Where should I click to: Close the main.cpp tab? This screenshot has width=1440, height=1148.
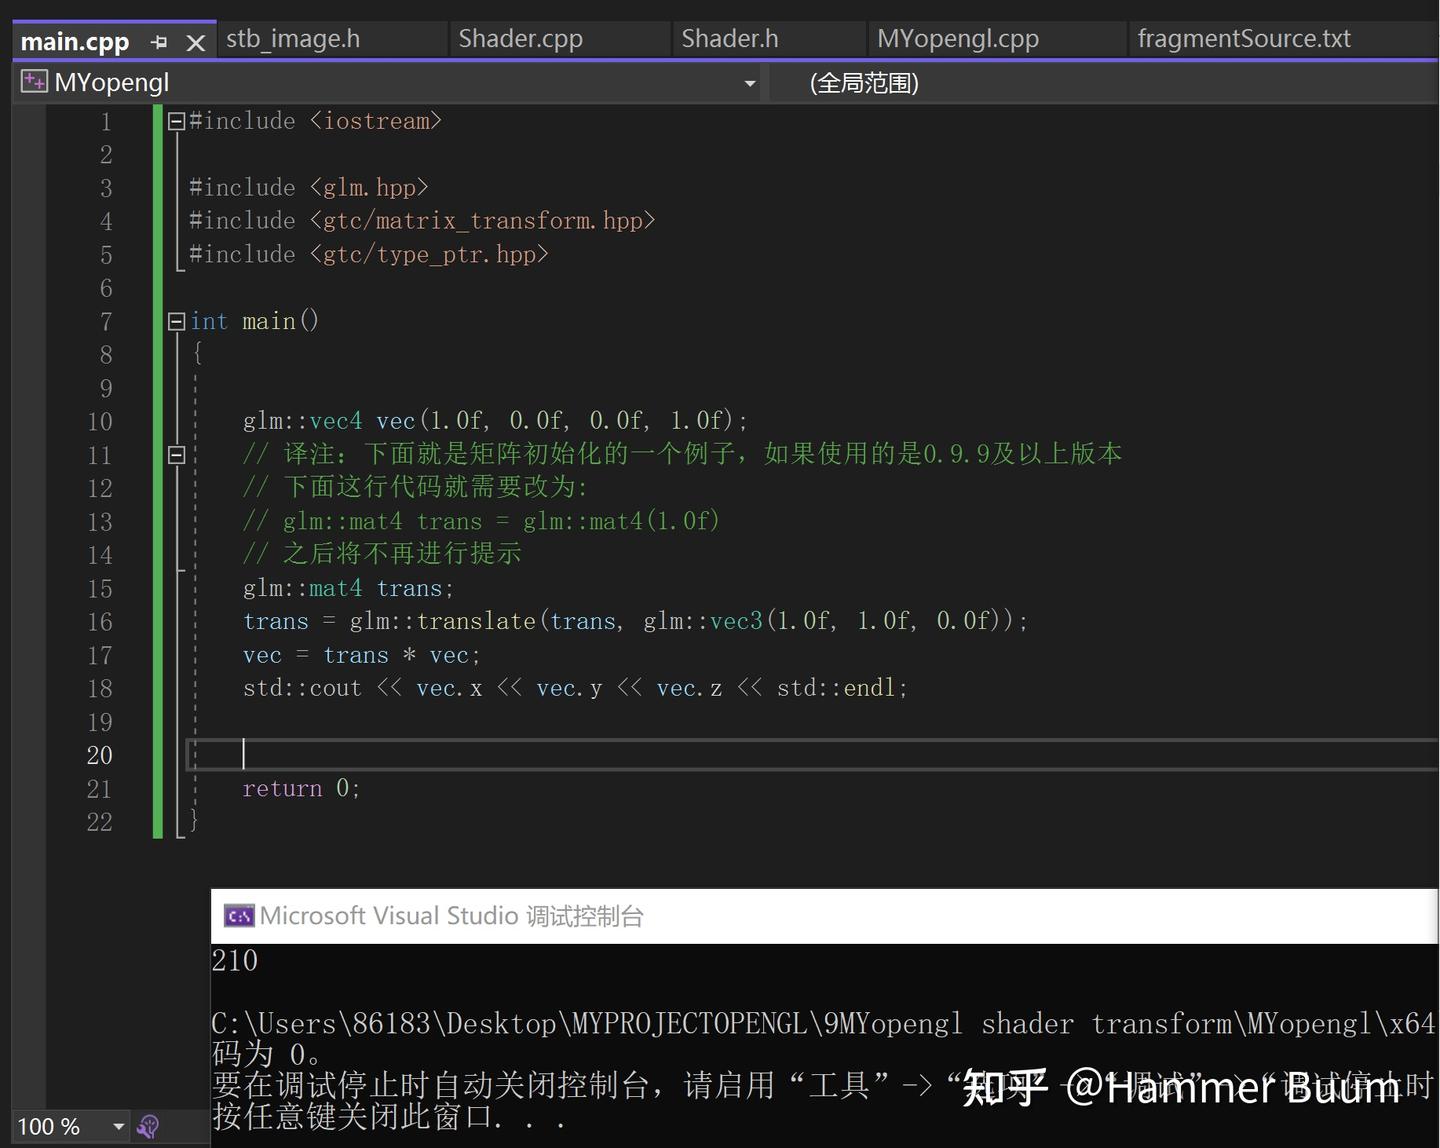(195, 41)
